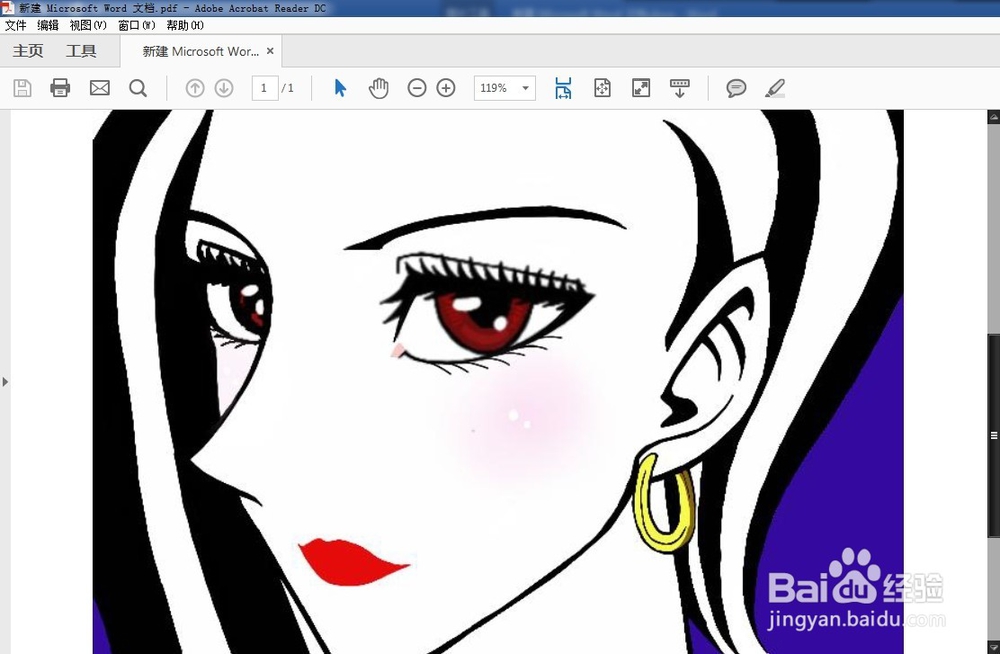Click the scrollbar up arrow

[994, 117]
